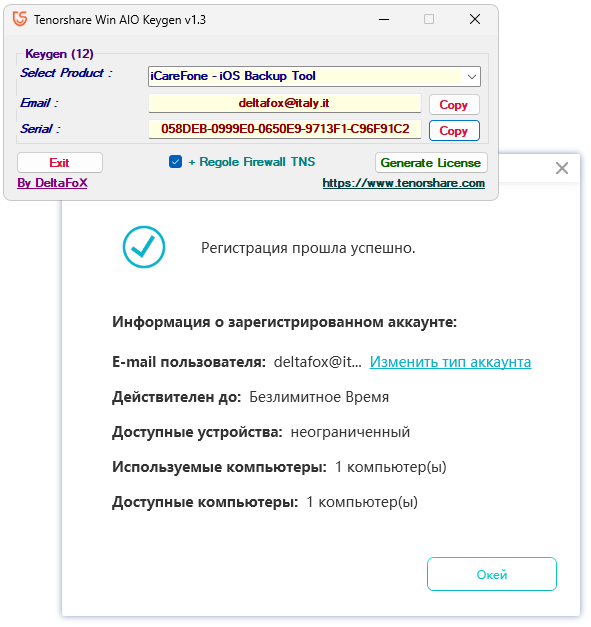This screenshot has height=627, width=591.
Task: Click the Generate License button
Action: tap(431, 163)
